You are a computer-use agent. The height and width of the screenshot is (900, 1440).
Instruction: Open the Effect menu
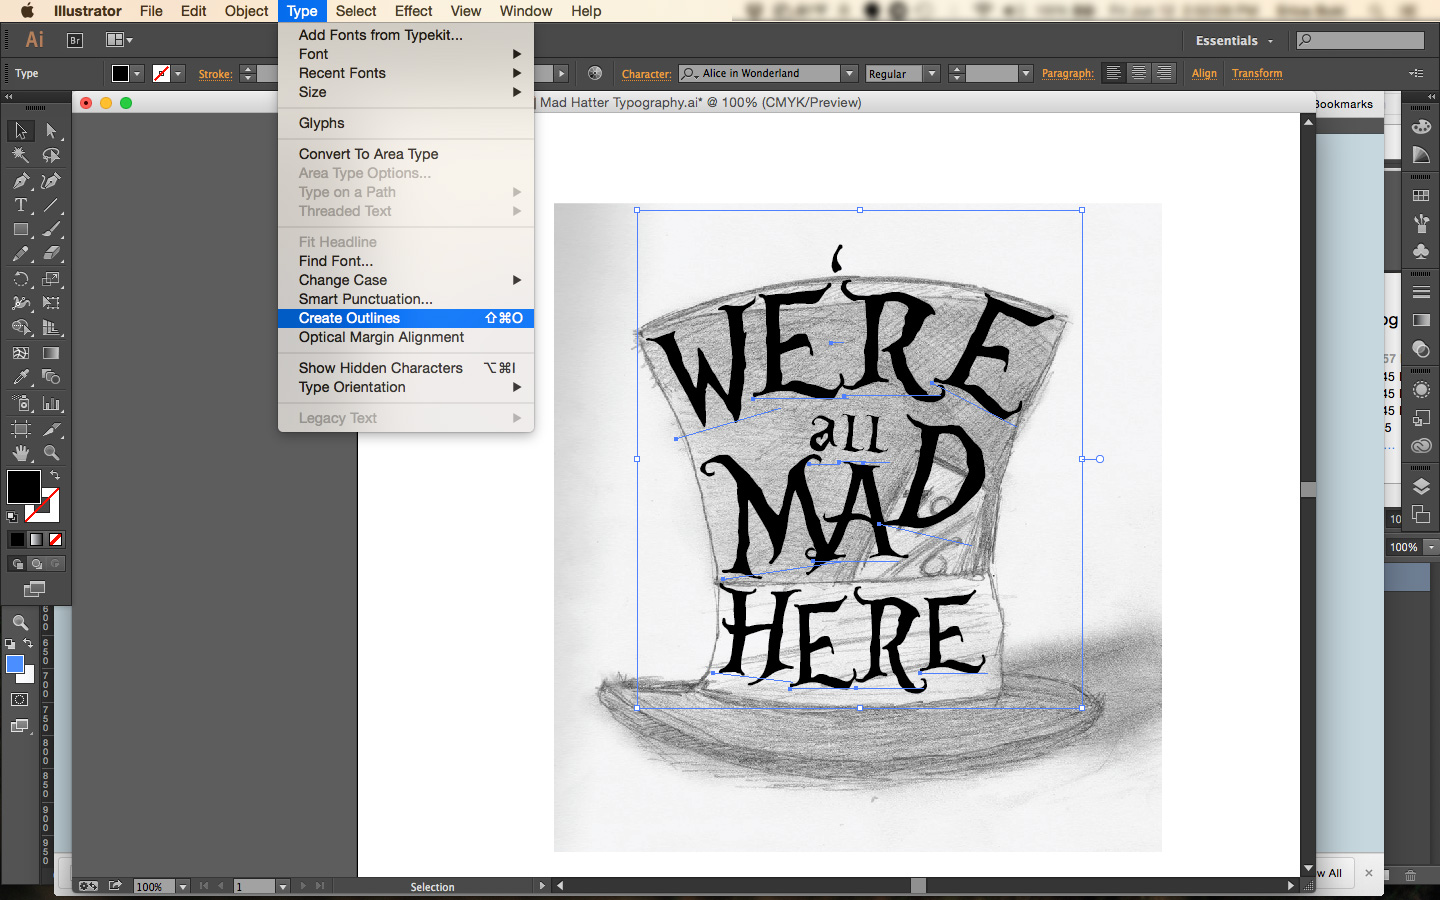[x=413, y=11]
